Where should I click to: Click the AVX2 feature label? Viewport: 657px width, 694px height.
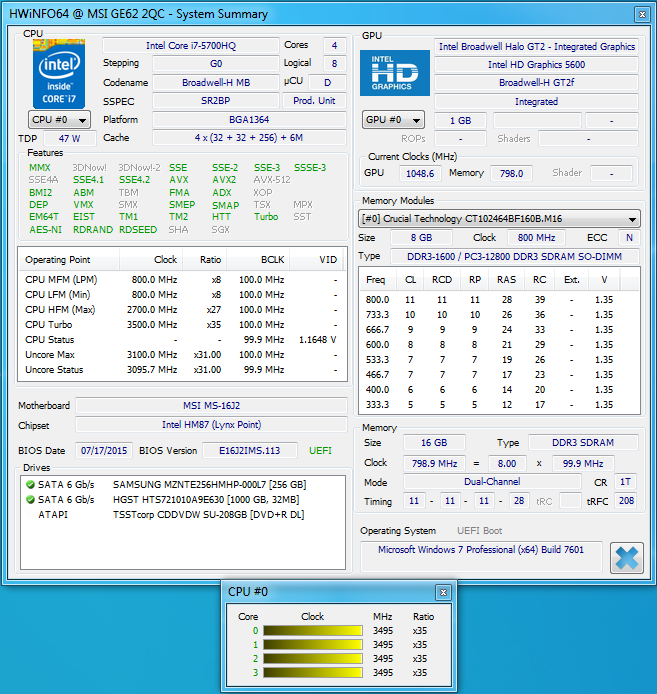click(x=224, y=180)
